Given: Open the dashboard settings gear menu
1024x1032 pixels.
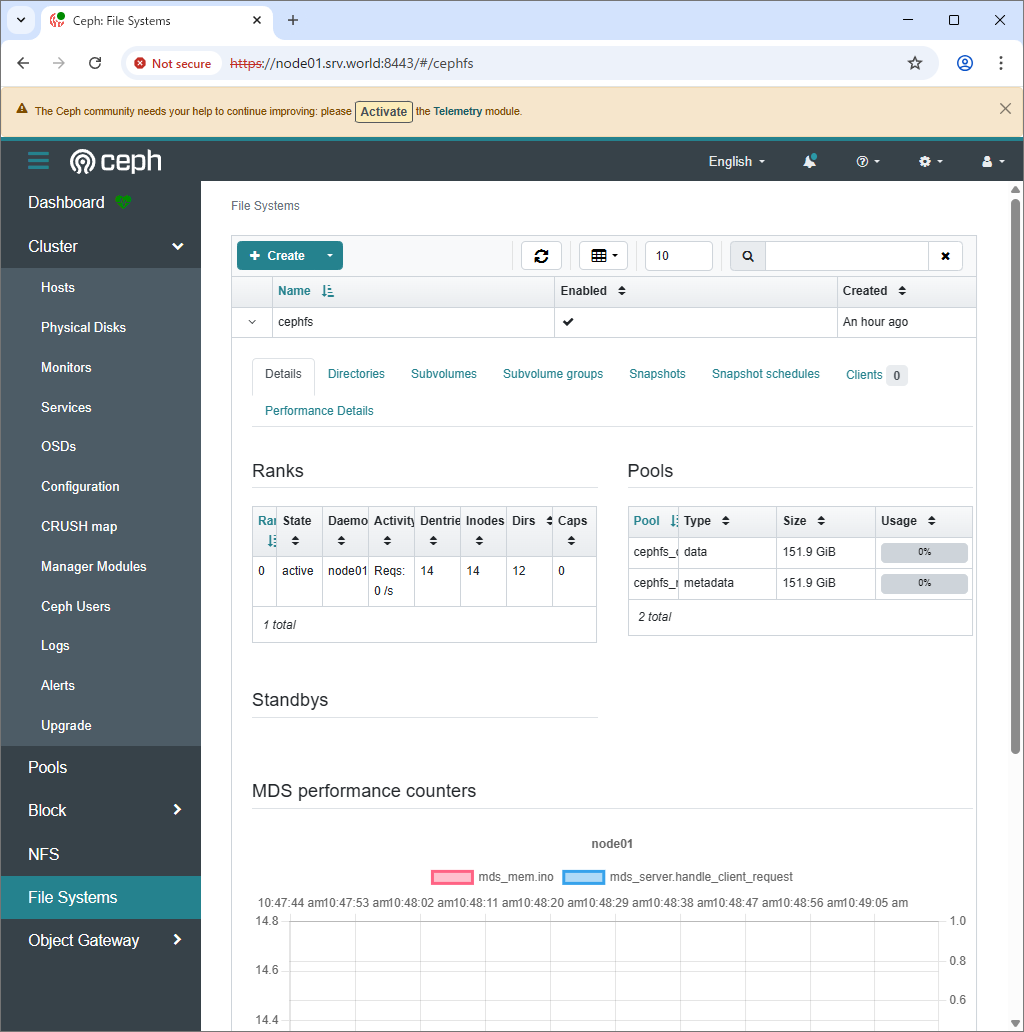Looking at the screenshot, I should [x=930, y=161].
